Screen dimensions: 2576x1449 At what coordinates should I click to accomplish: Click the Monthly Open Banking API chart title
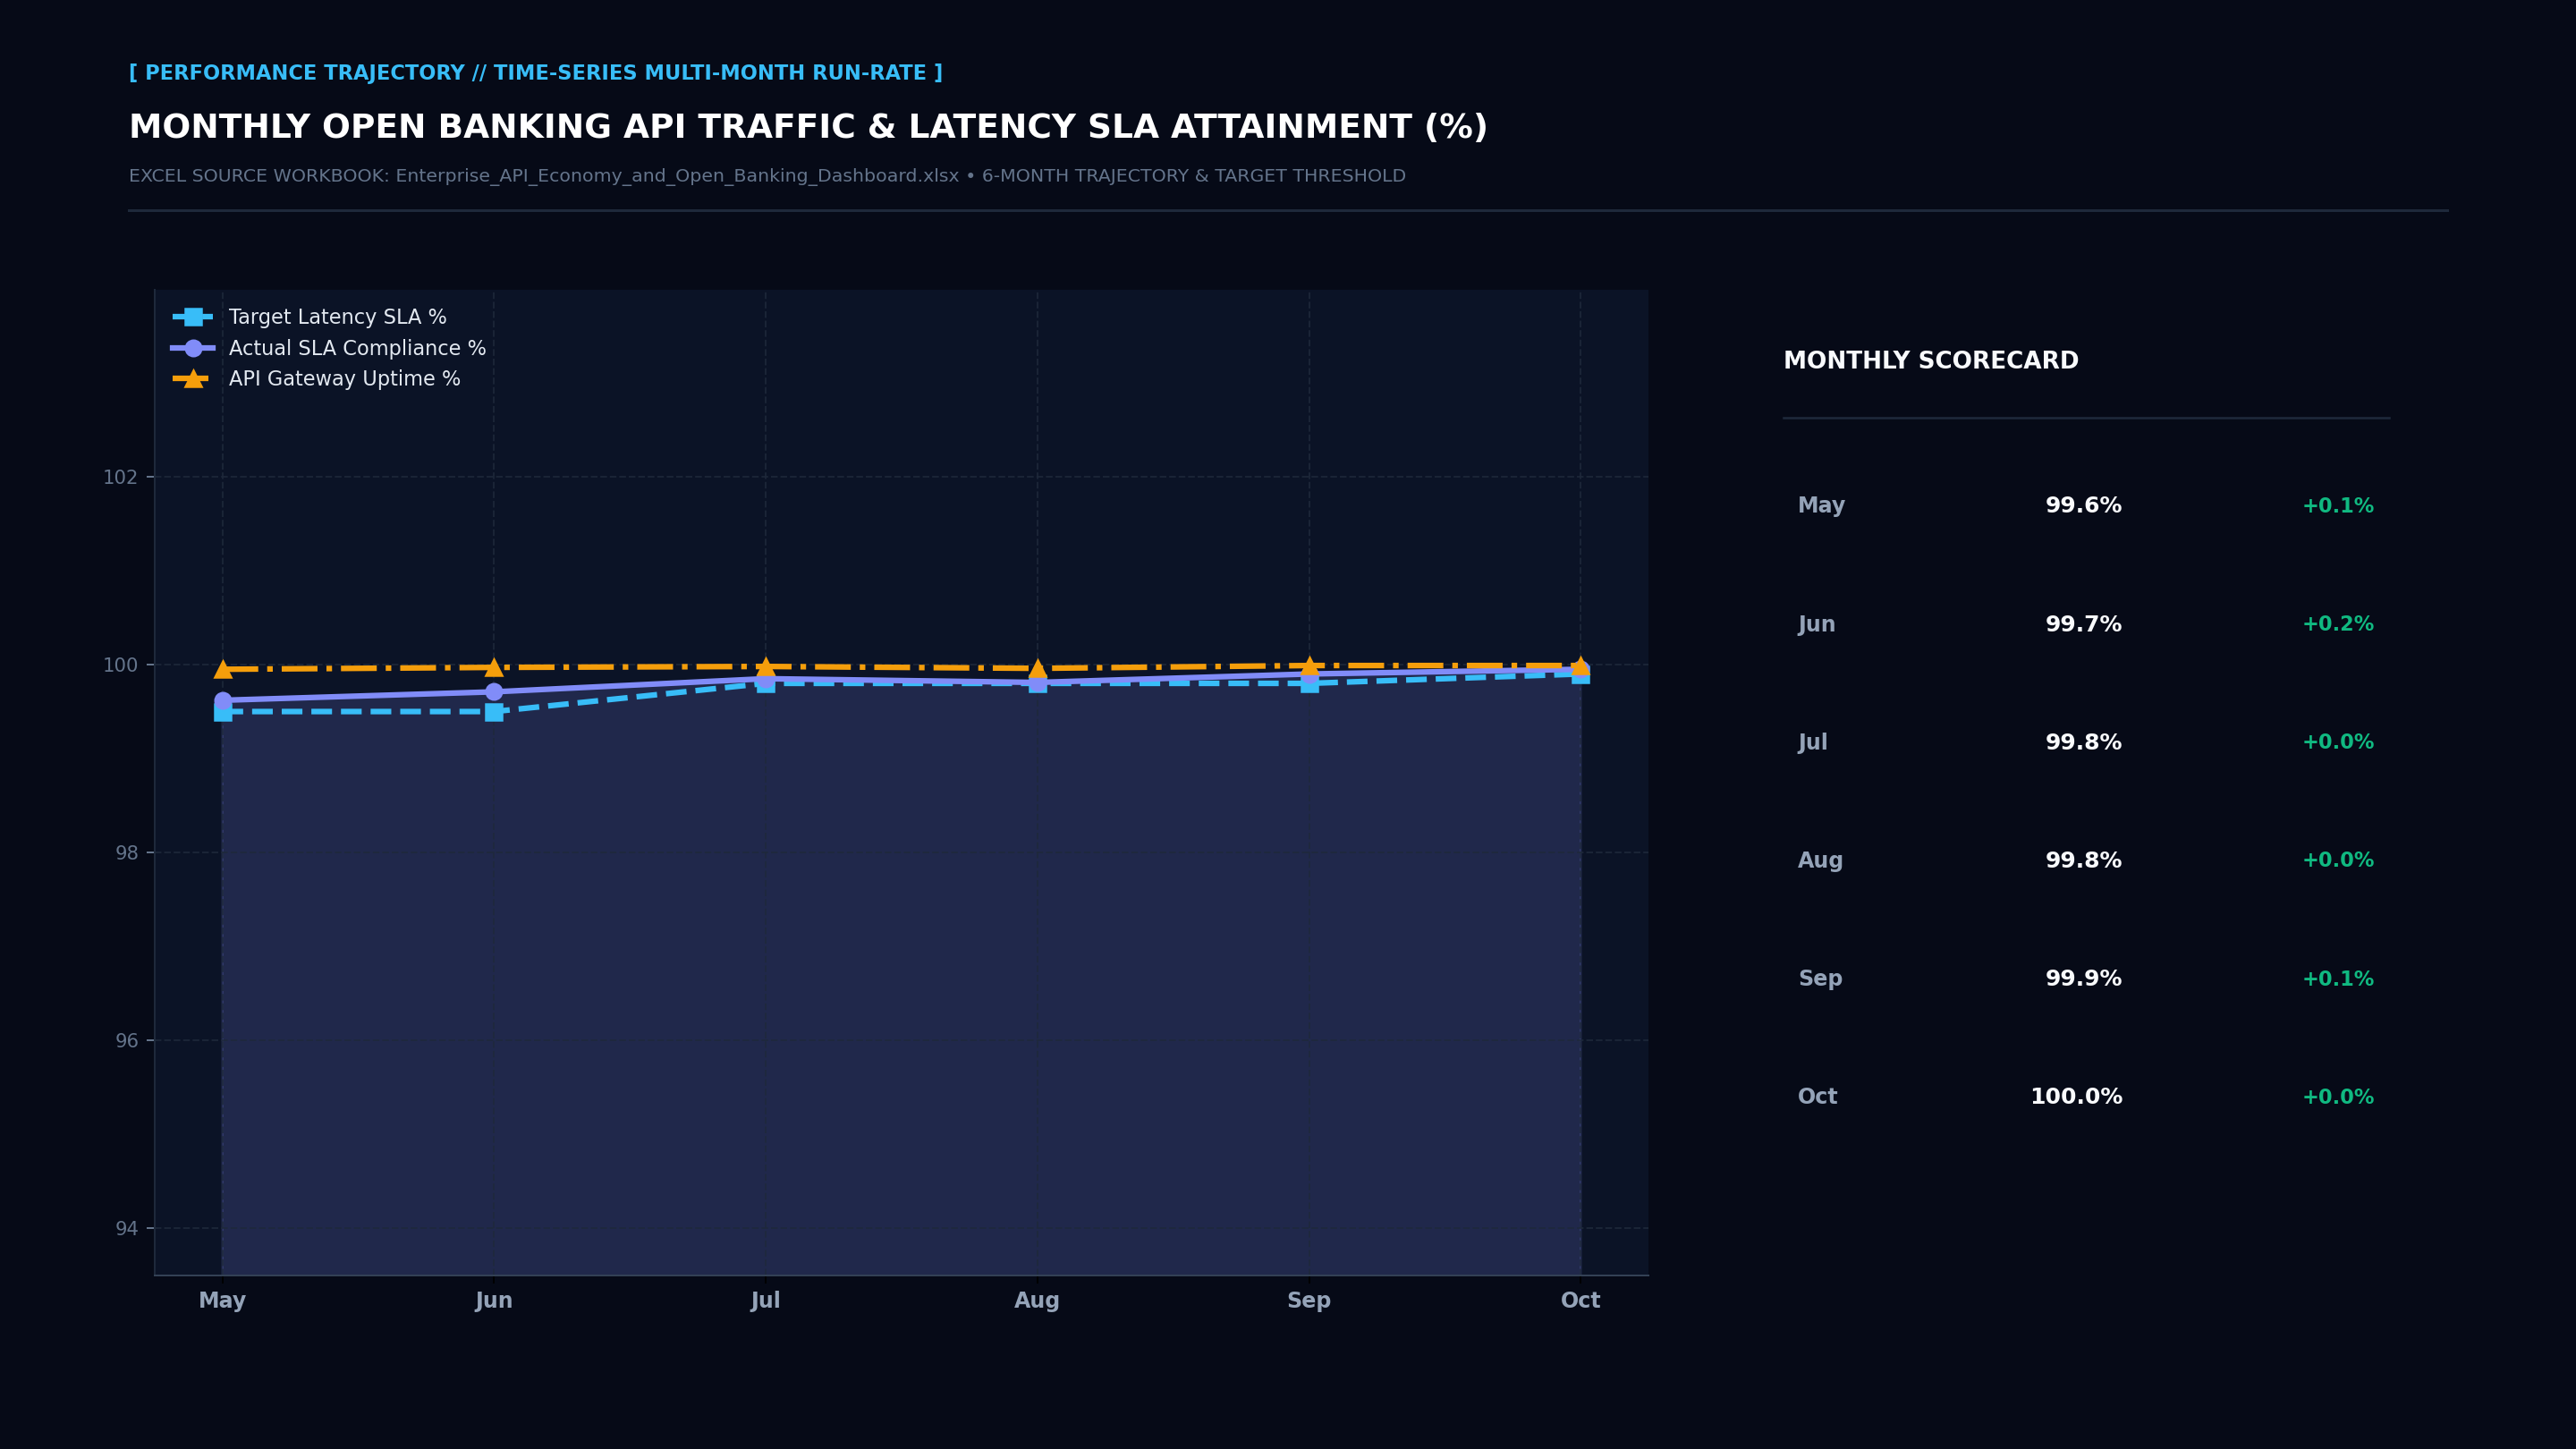point(808,128)
